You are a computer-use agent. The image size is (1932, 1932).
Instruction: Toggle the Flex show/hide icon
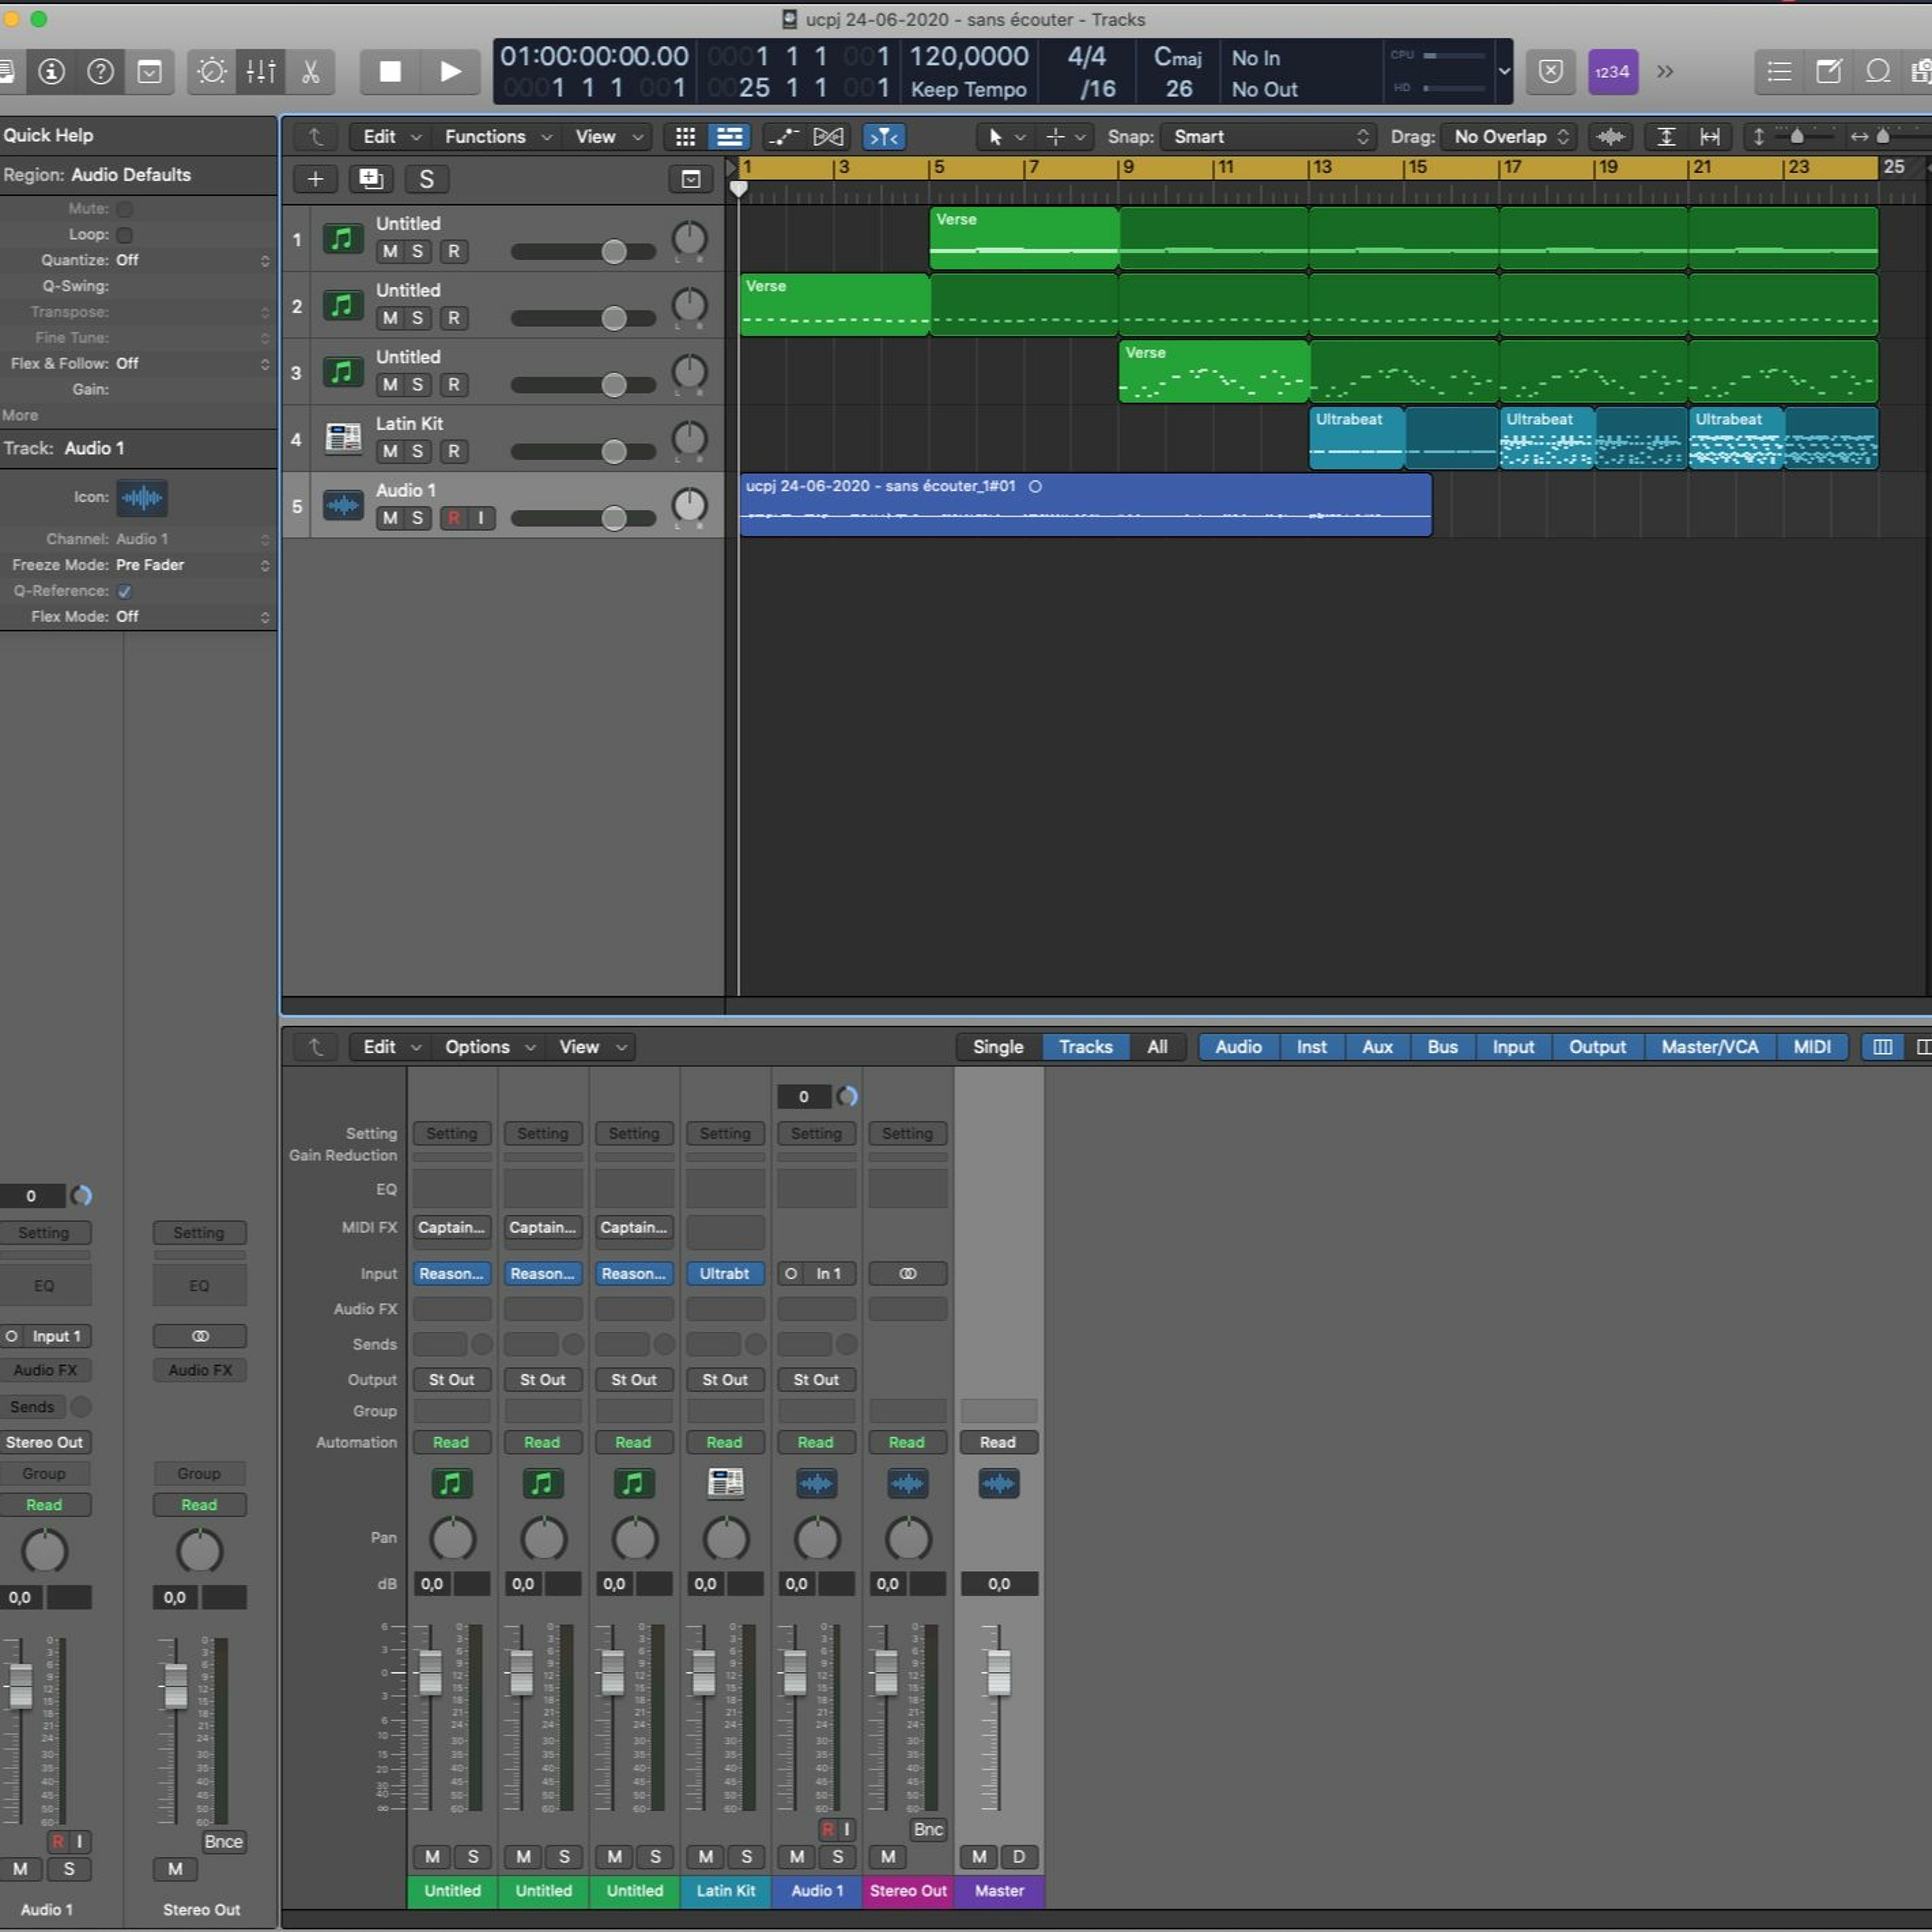(828, 137)
